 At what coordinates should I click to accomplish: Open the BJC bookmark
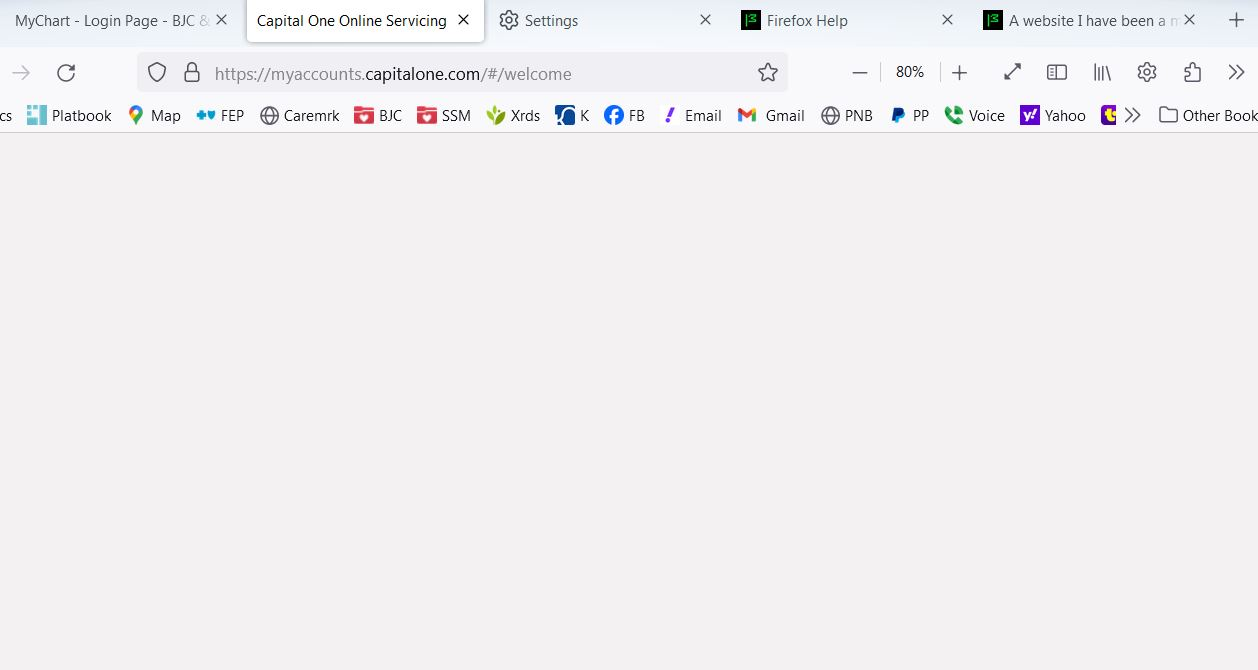378,115
